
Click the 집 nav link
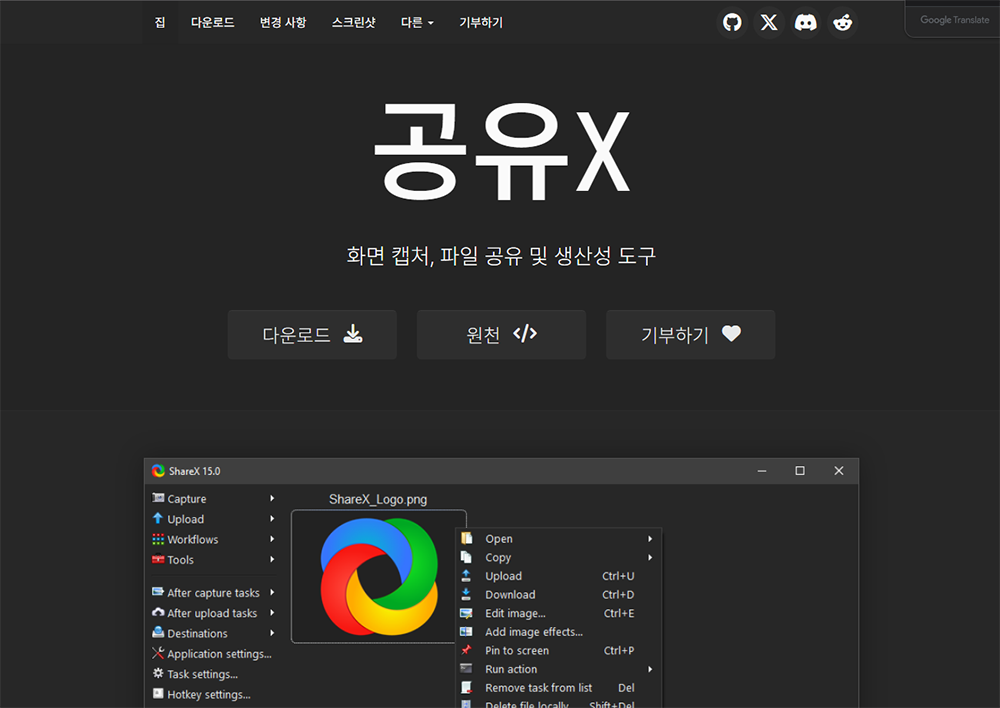160,22
